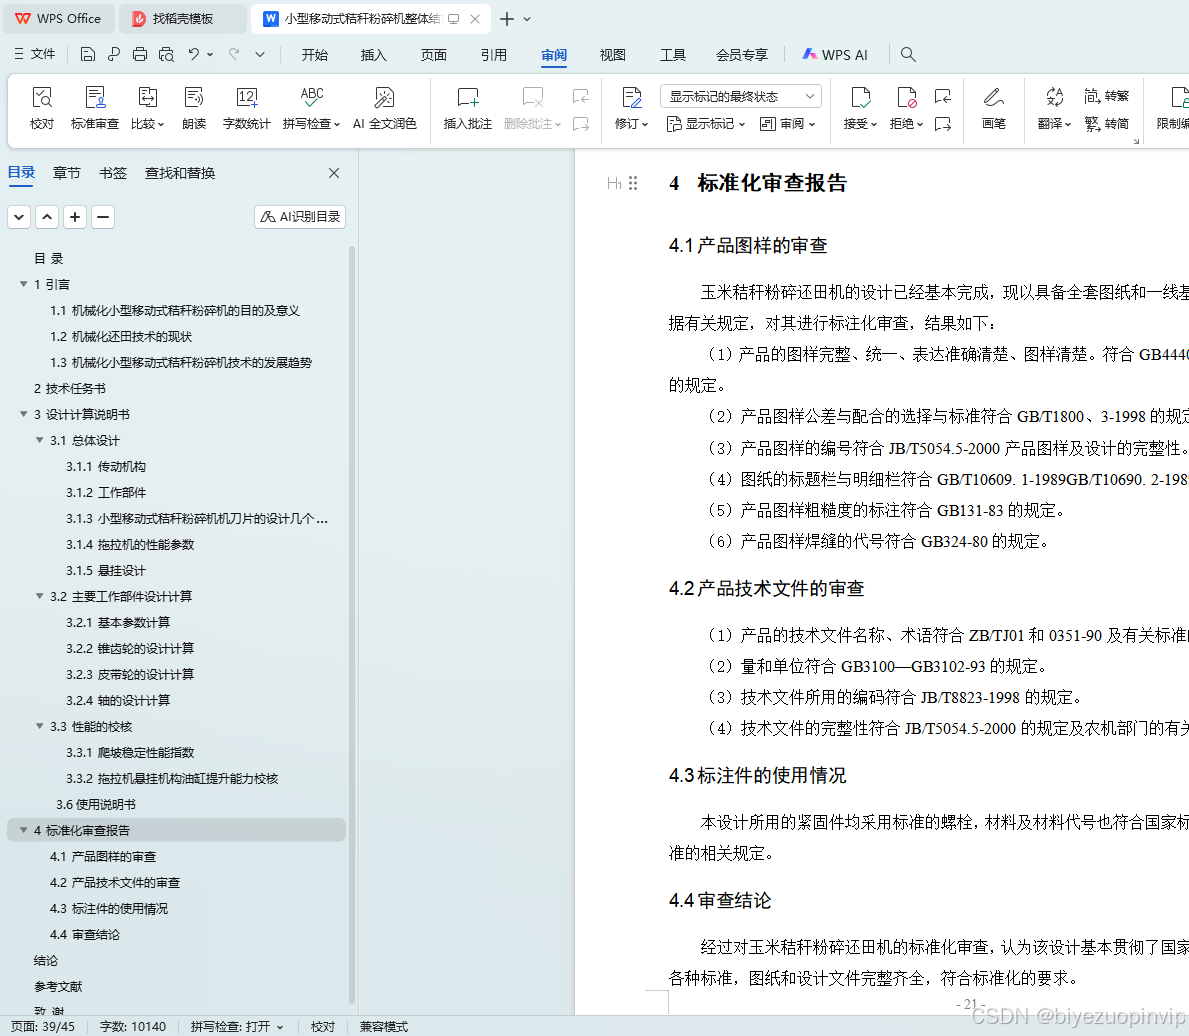This screenshot has width=1189, height=1036.
Task: Go to 4.2 产品技术文件的审查 in outline
Action: pos(115,882)
